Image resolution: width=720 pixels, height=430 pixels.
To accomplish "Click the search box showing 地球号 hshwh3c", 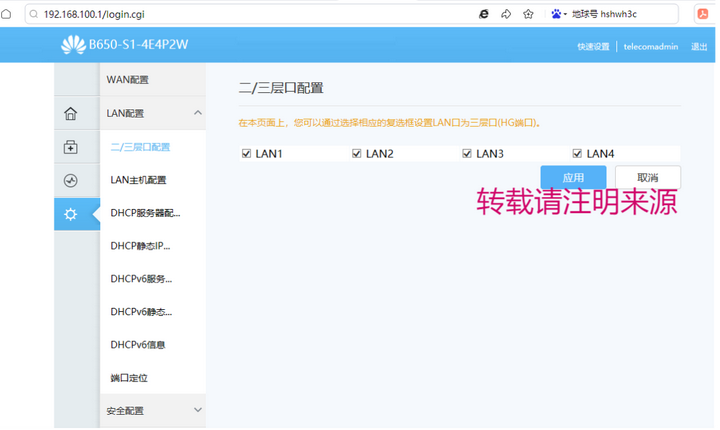I will coord(604,14).
